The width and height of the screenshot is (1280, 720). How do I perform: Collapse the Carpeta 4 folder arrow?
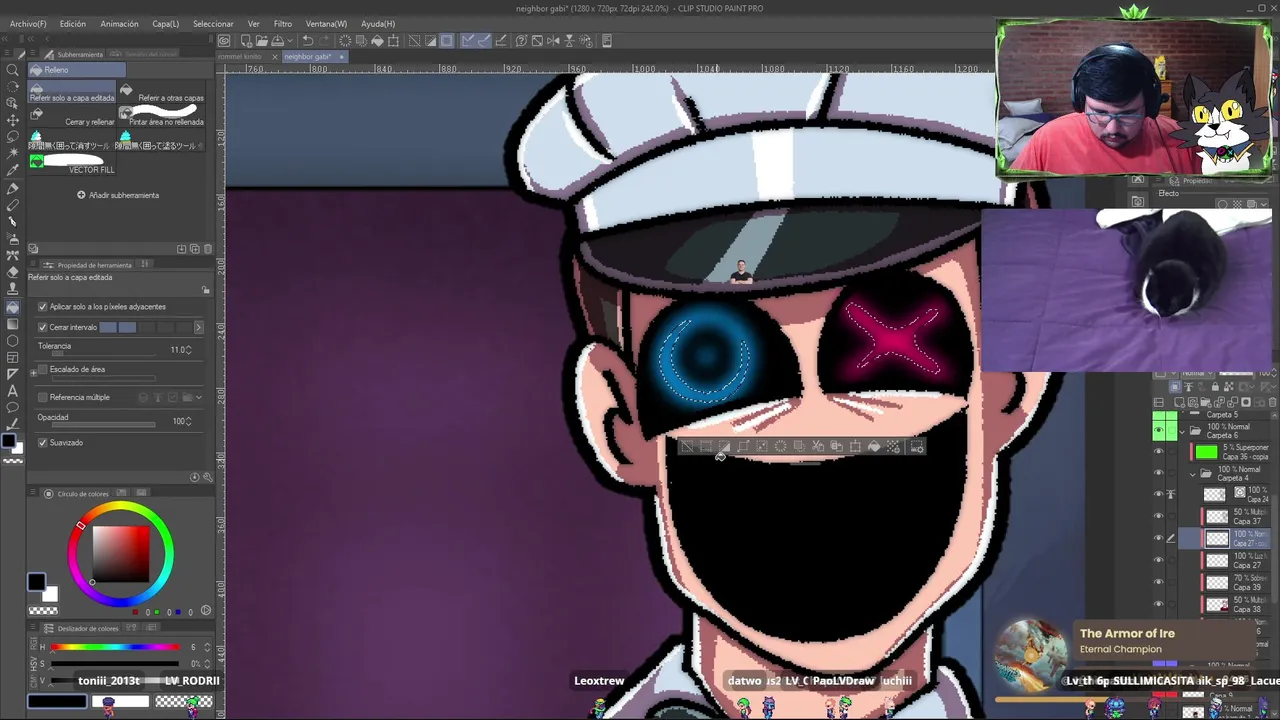[1193, 473]
